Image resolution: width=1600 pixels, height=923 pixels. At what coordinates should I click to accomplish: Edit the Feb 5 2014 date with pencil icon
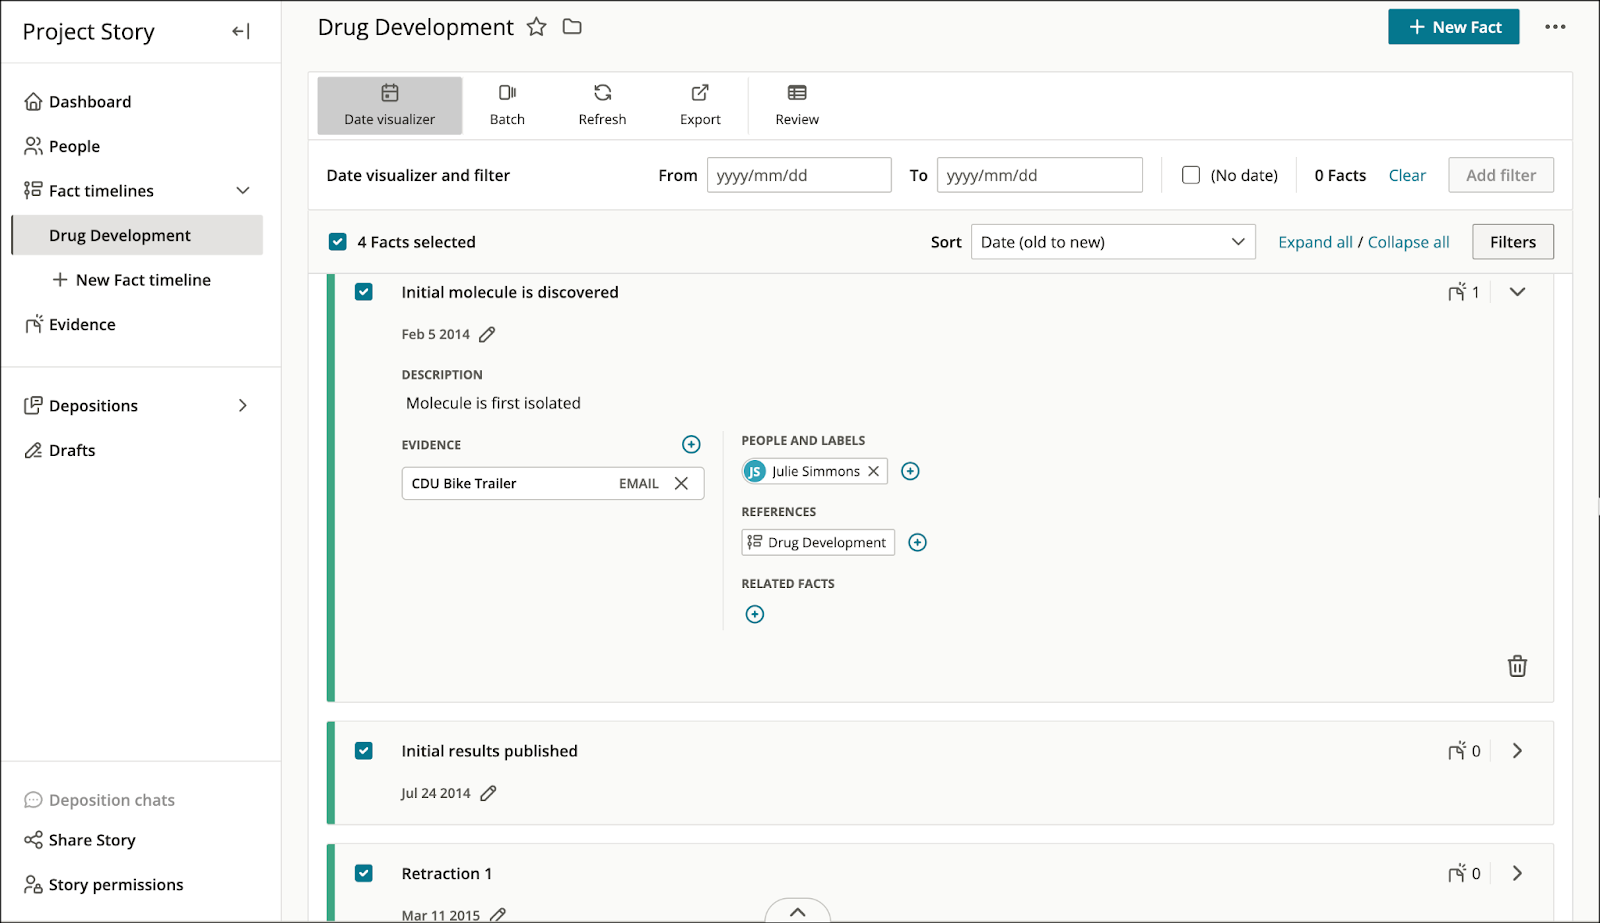pos(486,334)
